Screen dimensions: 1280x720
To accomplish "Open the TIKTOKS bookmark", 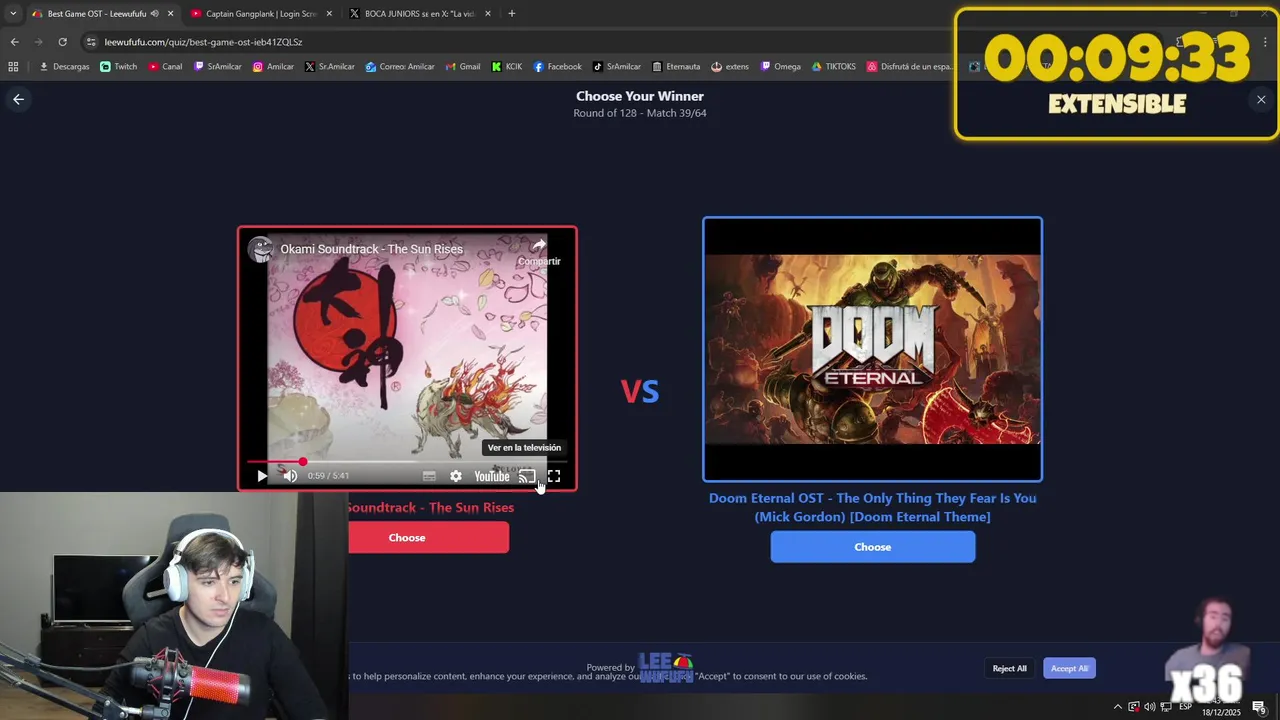I will [x=834, y=66].
